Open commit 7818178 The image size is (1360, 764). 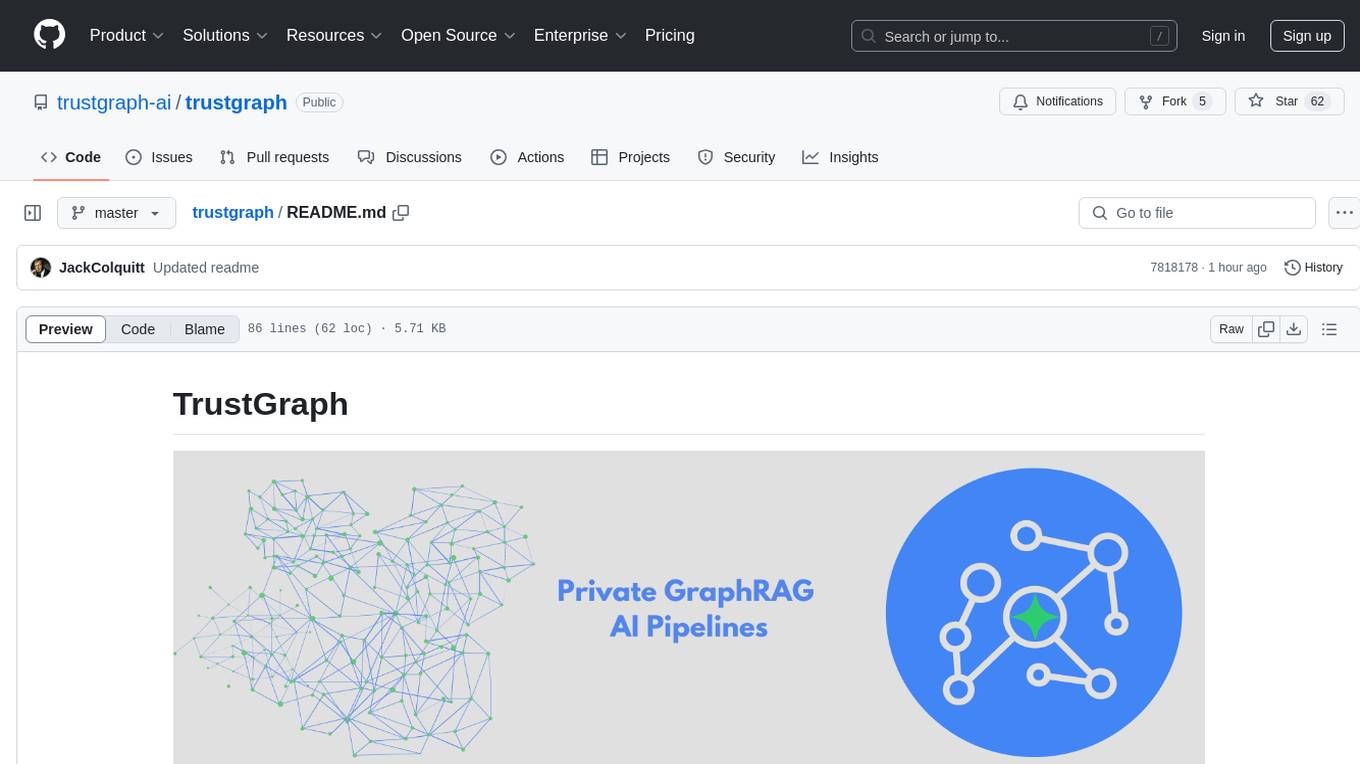[x=1174, y=267]
